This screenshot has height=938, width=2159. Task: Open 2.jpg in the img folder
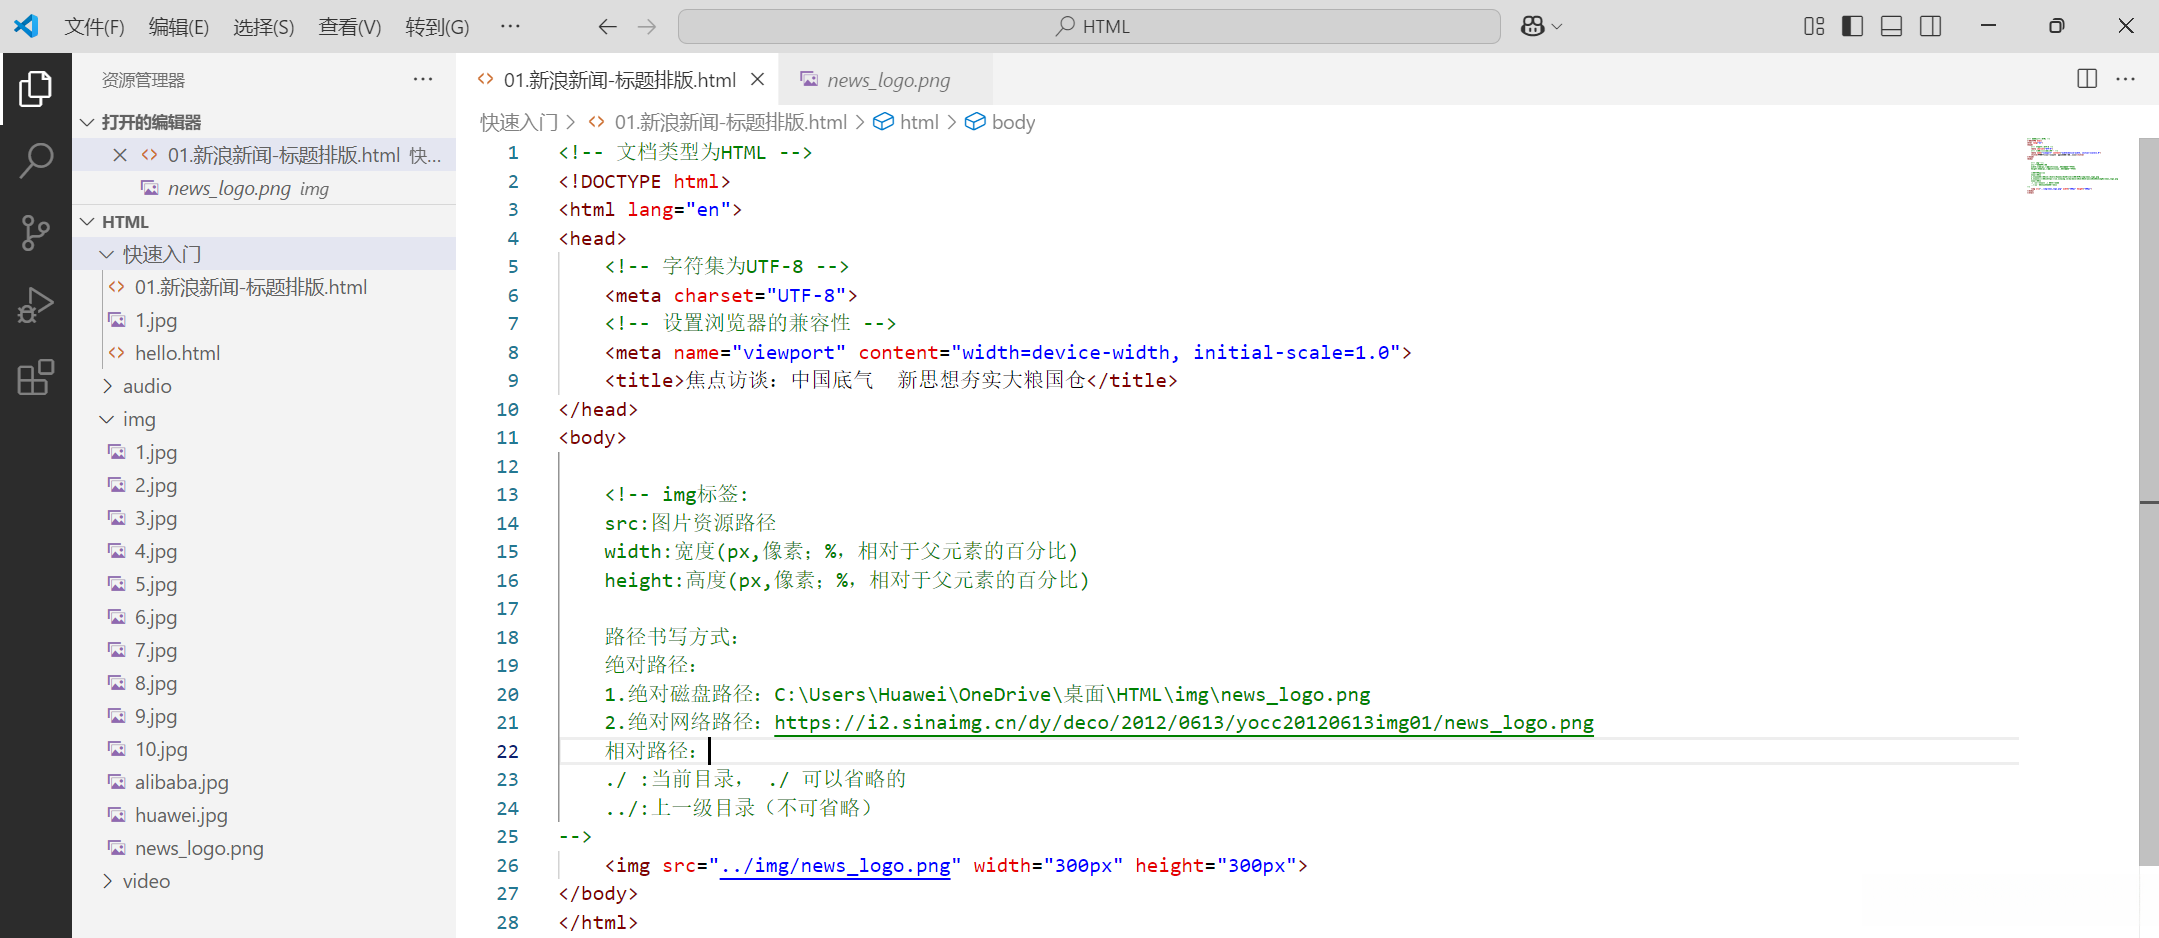(x=264, y=485)
